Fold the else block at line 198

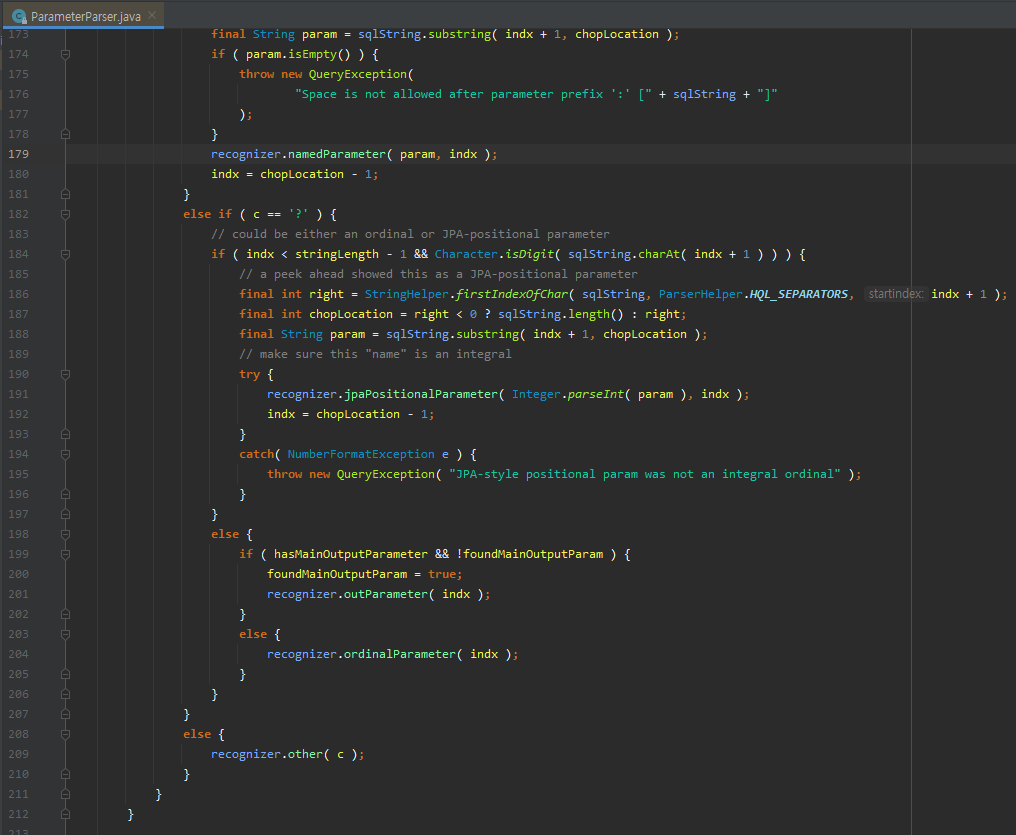pyautogui.click(x=65, y=534)
